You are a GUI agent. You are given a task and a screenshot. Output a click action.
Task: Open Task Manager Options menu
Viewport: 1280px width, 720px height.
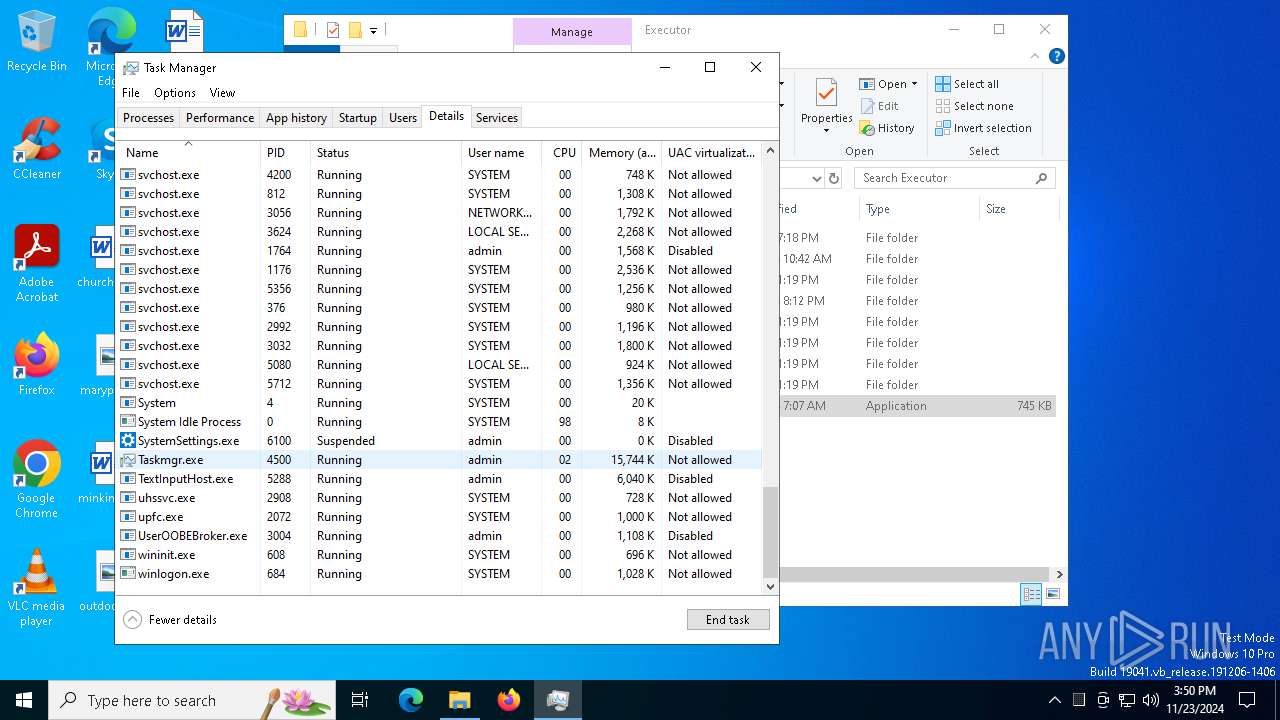pyautogui.click(x=175, y=93)
